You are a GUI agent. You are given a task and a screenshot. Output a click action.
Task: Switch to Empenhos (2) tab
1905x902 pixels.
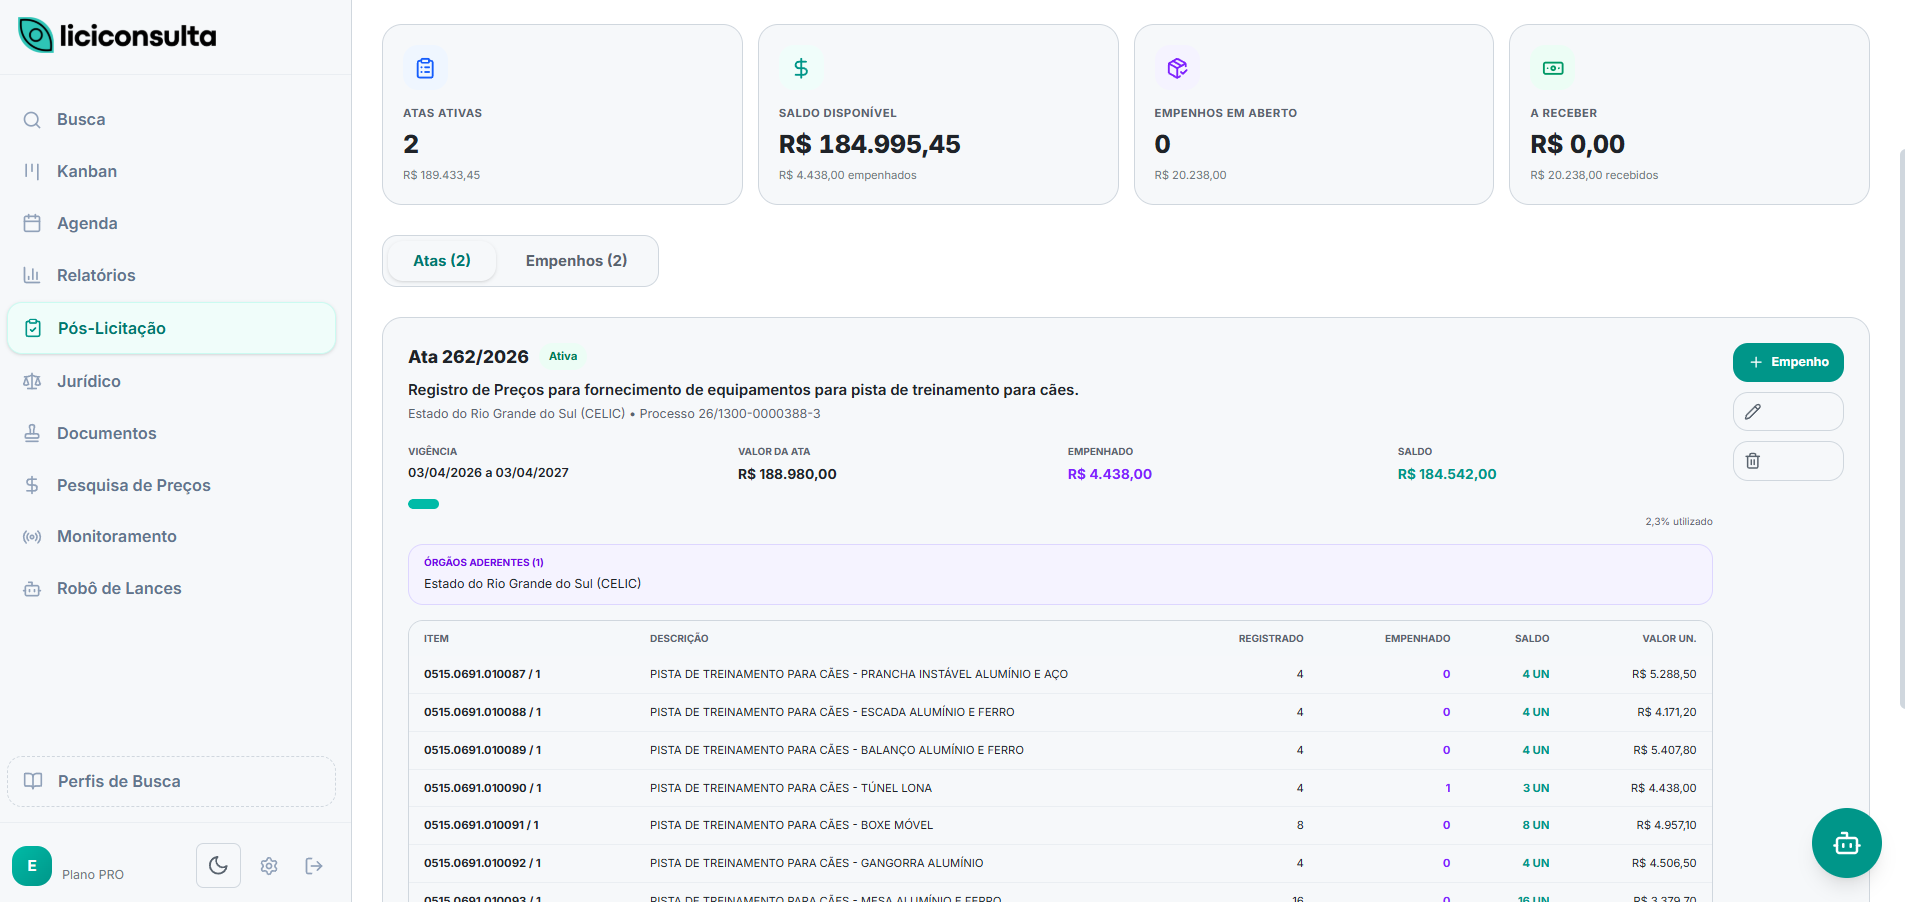click(x=576, y=261)
